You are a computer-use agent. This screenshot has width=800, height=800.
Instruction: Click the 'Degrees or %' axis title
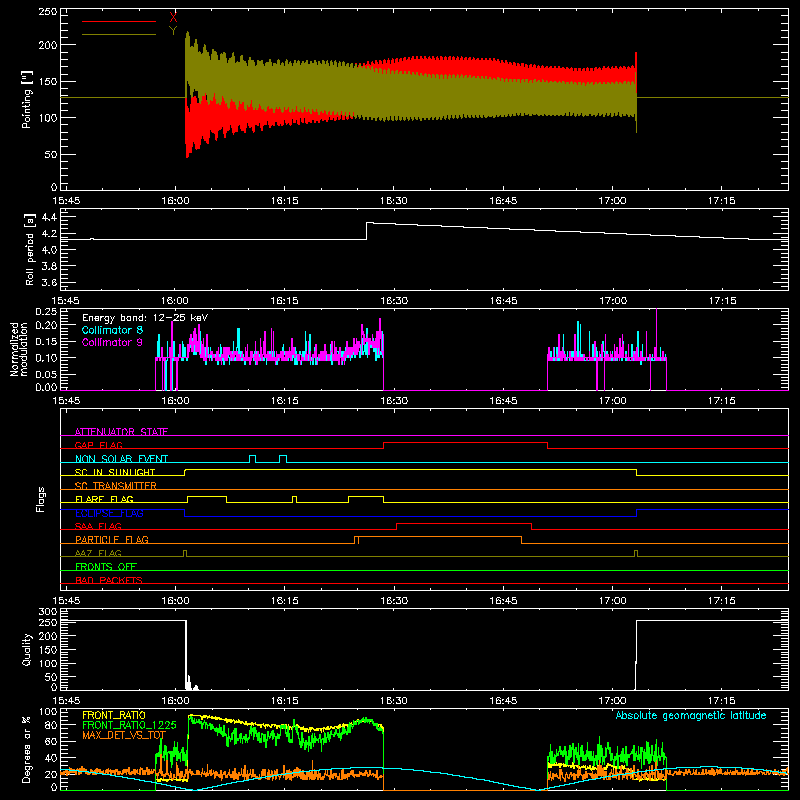pos(27,750)
